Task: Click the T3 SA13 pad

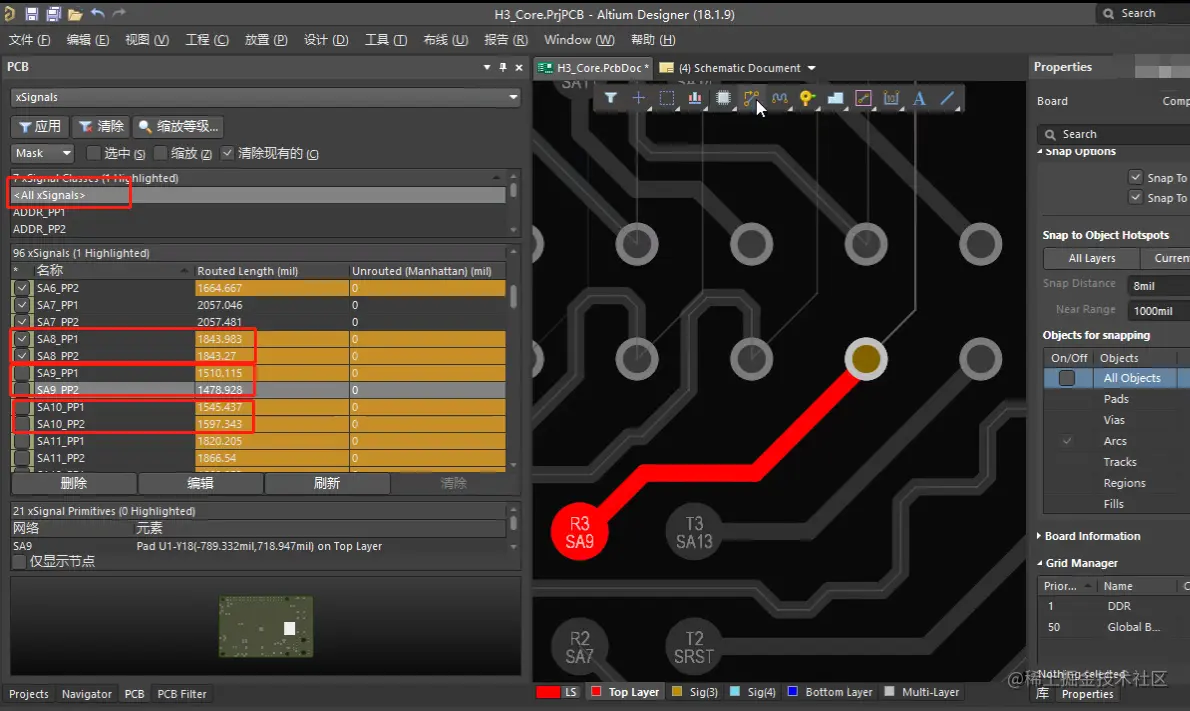Action: tap(694, 532)
